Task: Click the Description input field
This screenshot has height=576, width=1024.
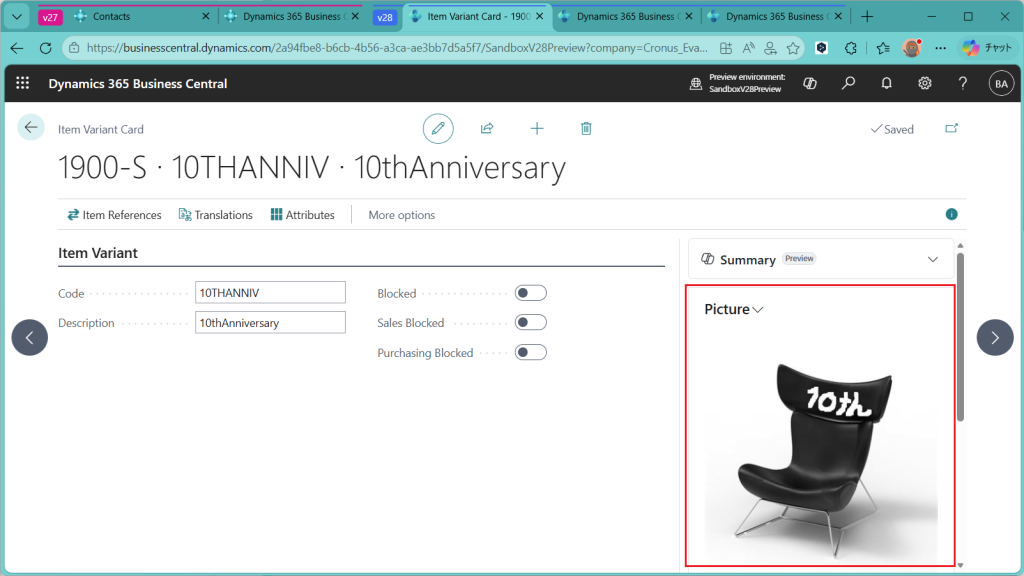Action: [270, 322]
